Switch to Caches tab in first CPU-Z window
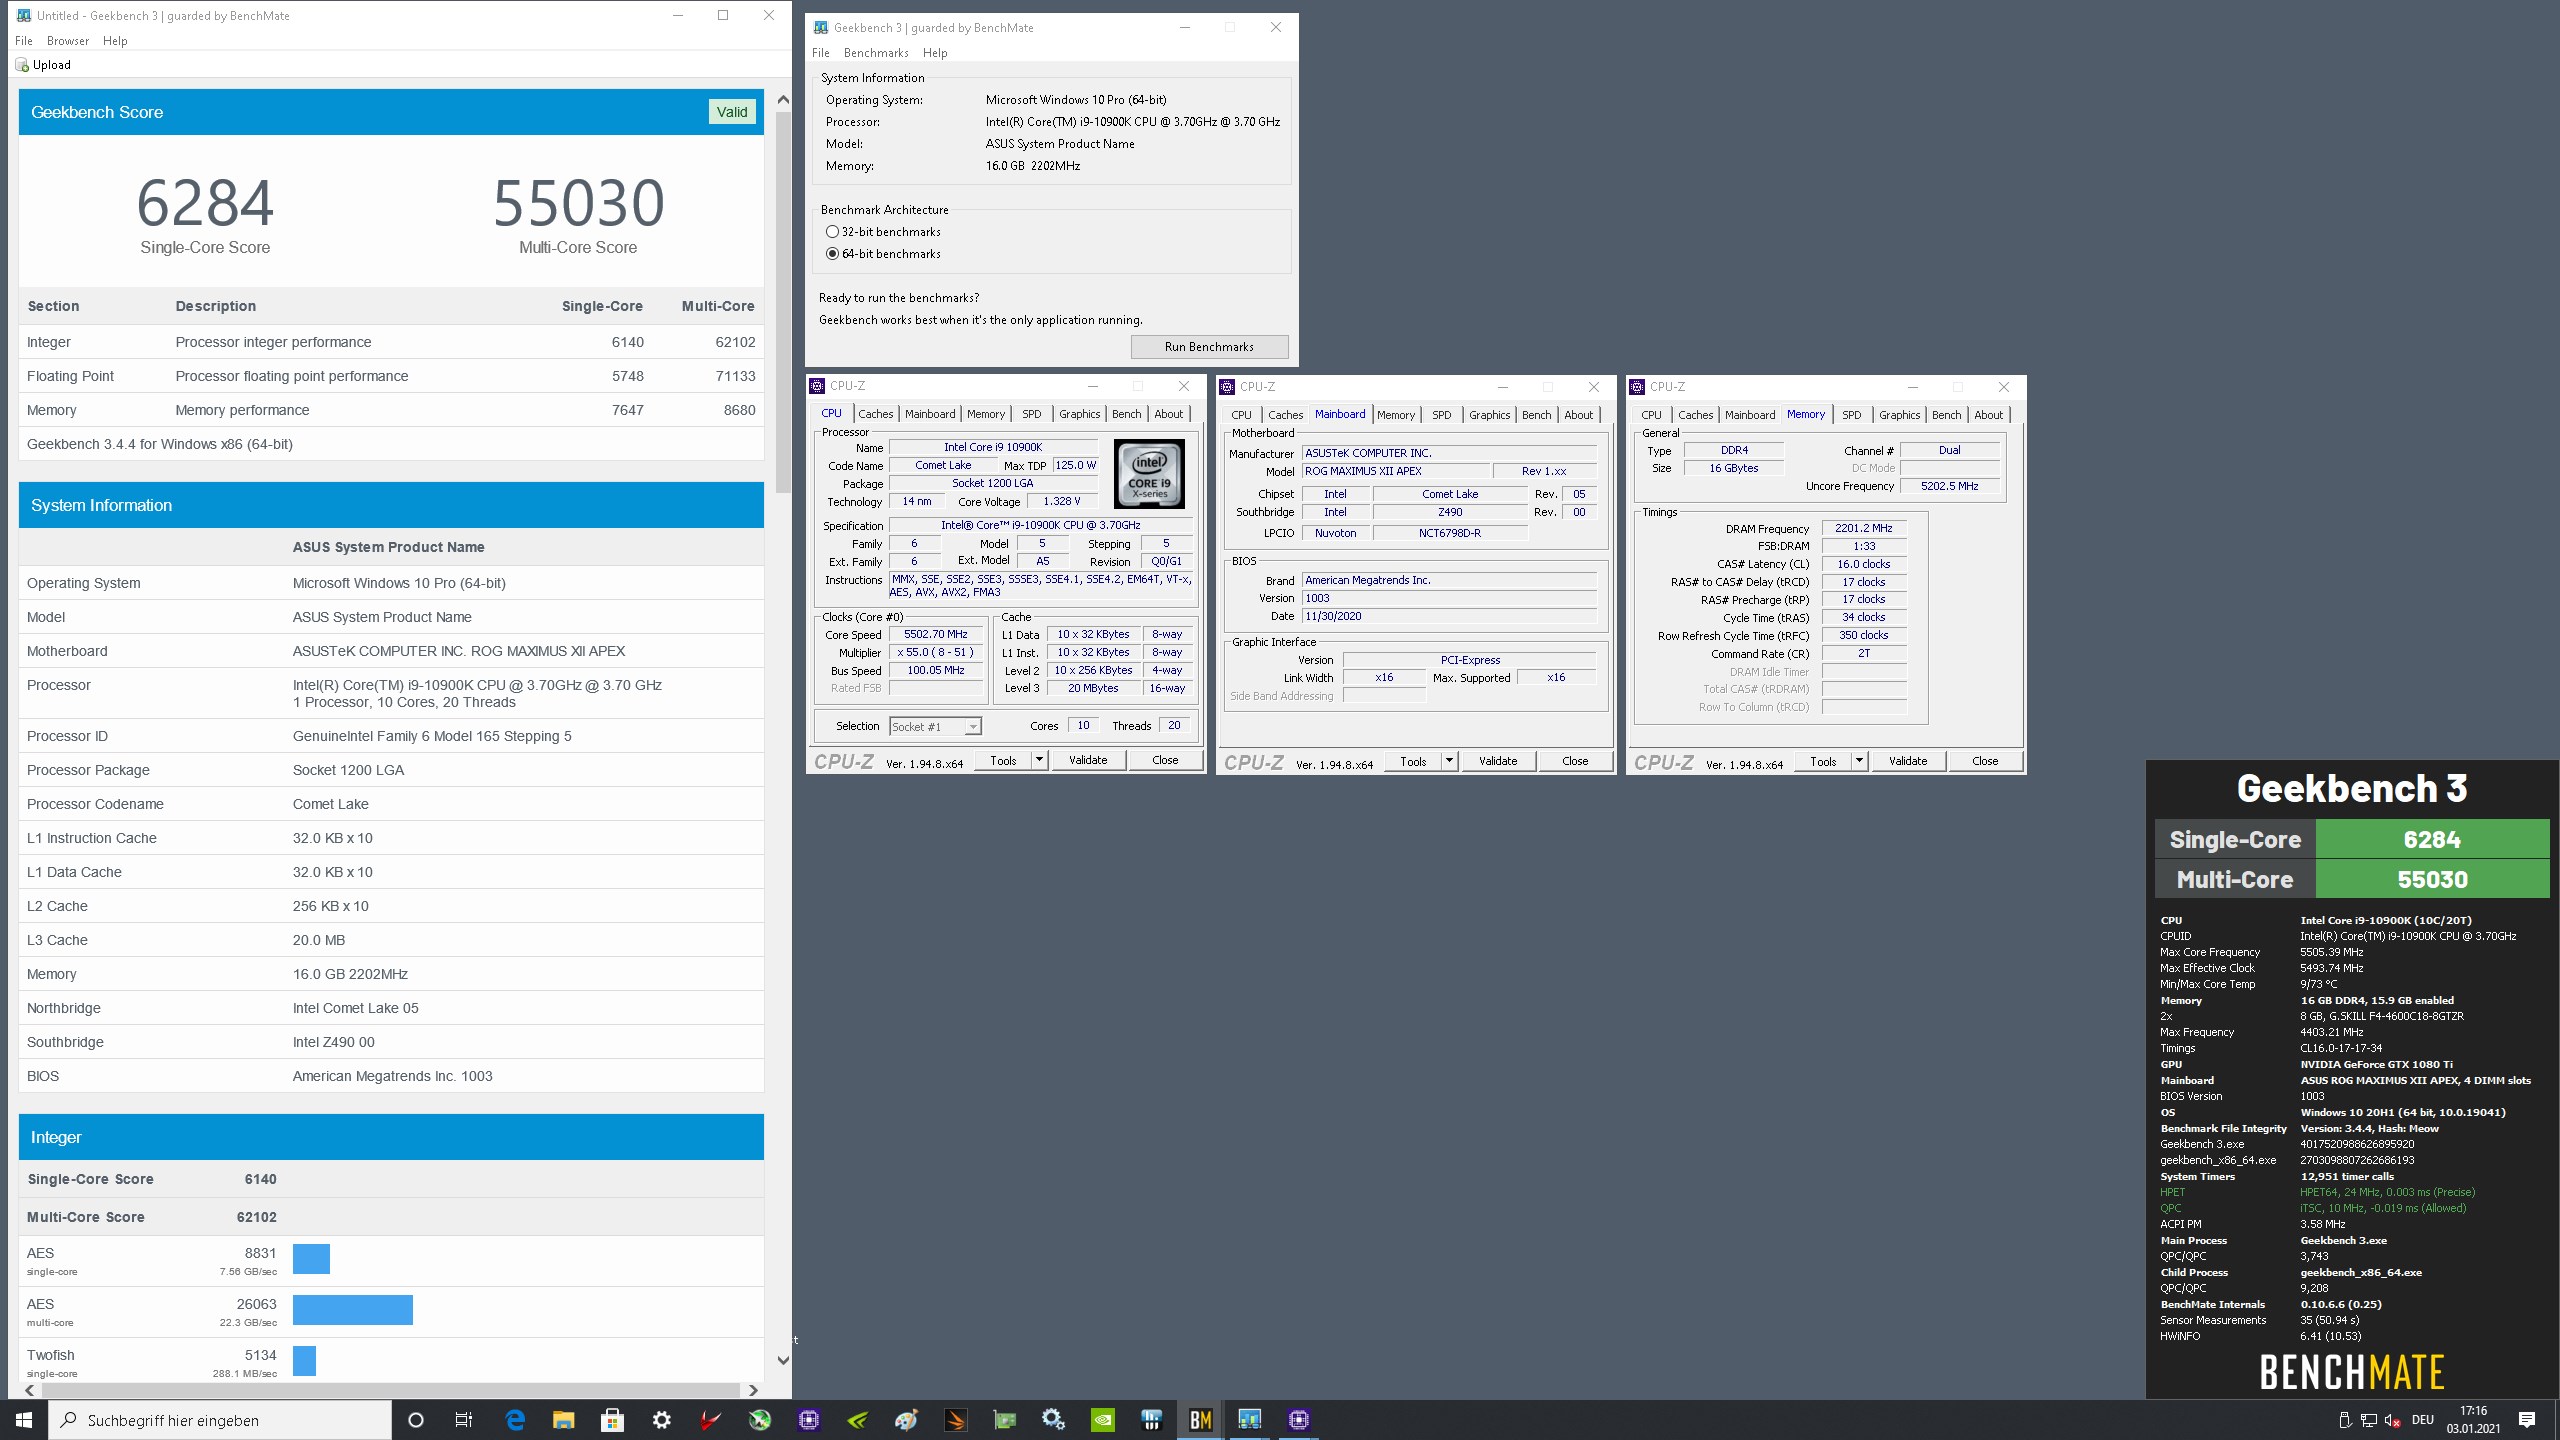The height and width of the screenshot is (1440, 2560). (875, 414)
